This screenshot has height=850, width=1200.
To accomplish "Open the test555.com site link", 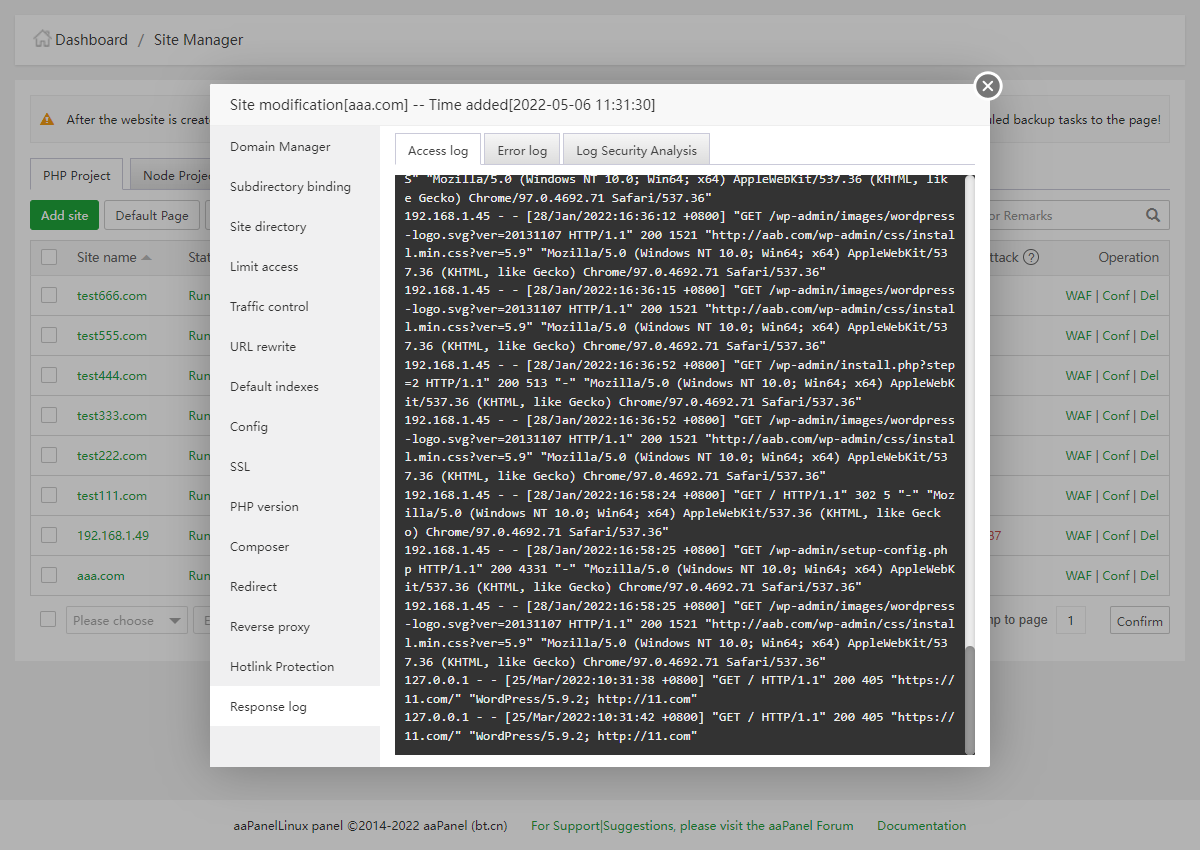I will click(x=112, y=336).
